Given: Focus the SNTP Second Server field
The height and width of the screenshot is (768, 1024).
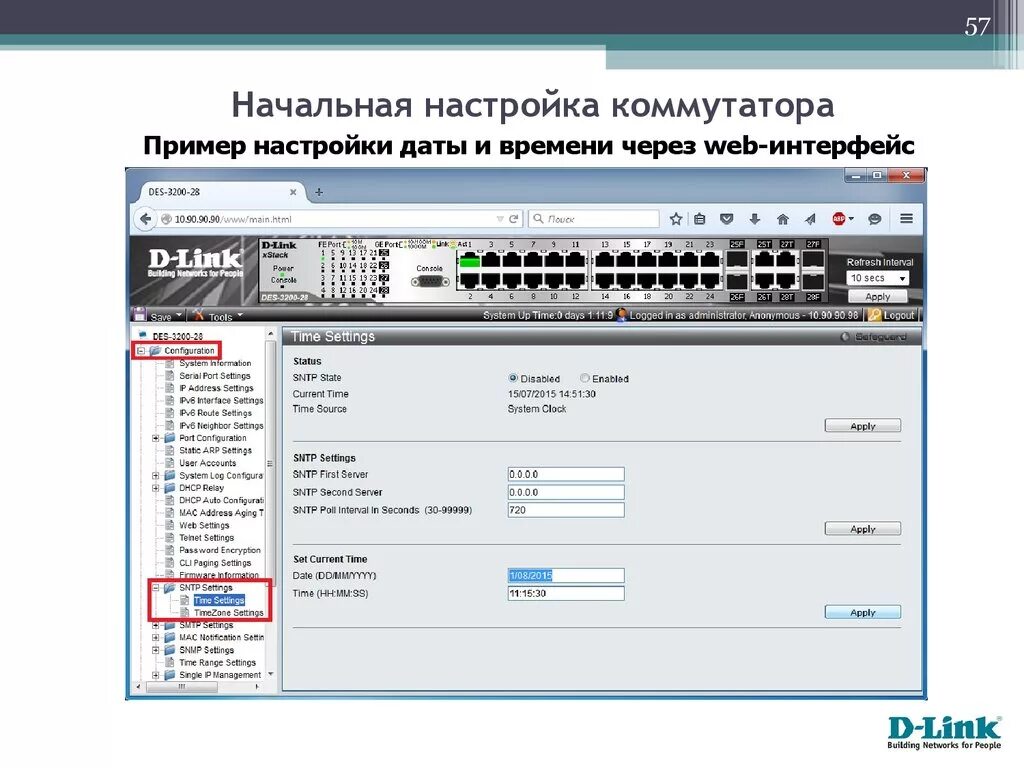Looking at the screenshot, I should [x=566, y=492].
